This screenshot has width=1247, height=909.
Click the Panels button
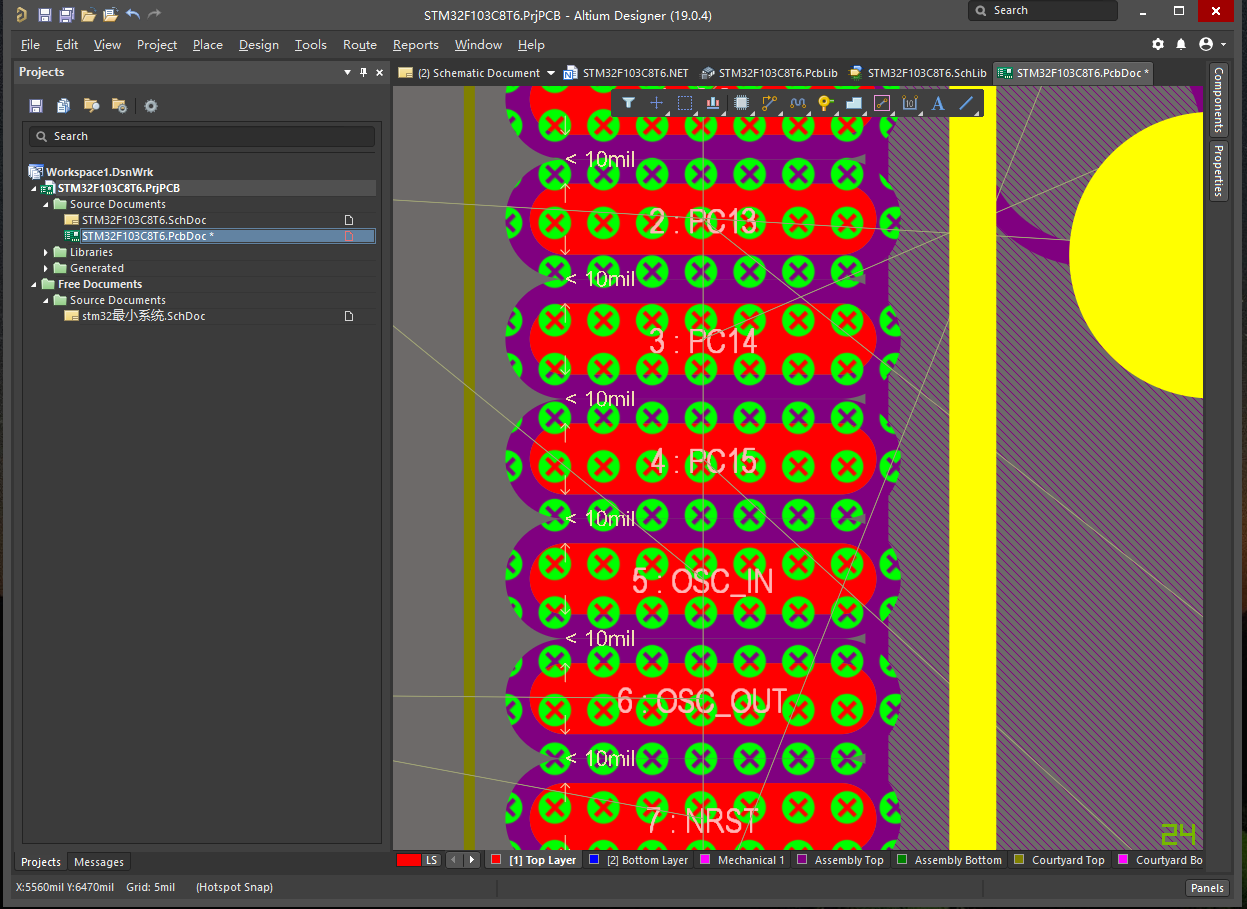click(x=1207, y=888)
